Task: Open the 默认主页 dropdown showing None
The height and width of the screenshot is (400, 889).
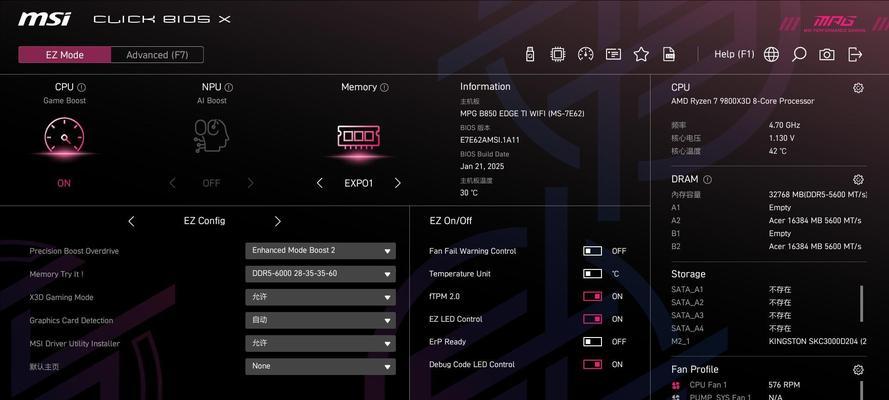Action: point(320,366)
